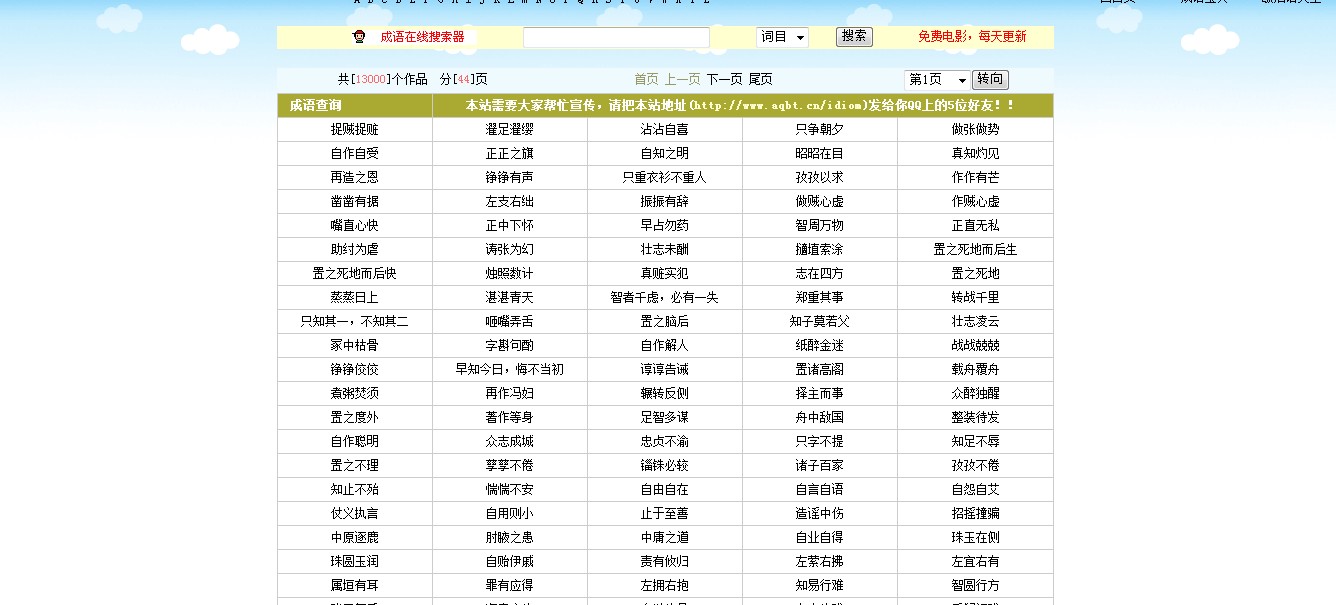Open the idiom 众志成城

510,442
